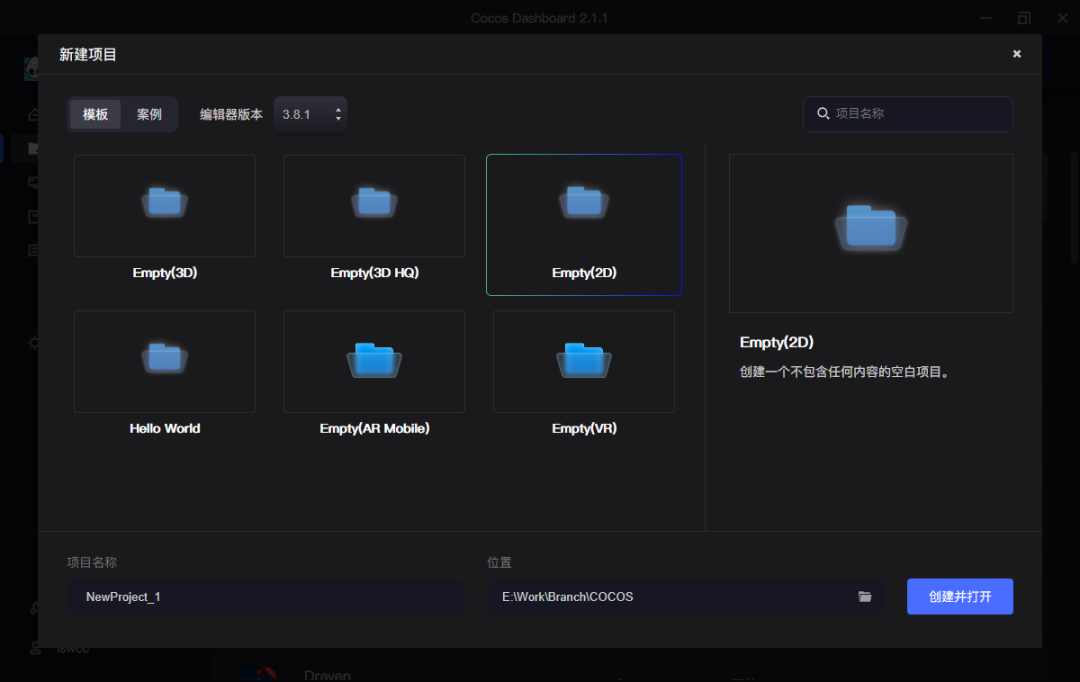This screenshot has height=682, width=1080.
Task: Choose the Empty(2D) template card
Action: [x=584, y=225]
